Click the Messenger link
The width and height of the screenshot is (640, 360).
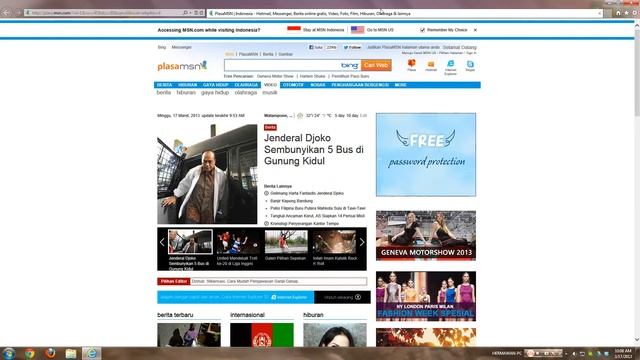182,47
